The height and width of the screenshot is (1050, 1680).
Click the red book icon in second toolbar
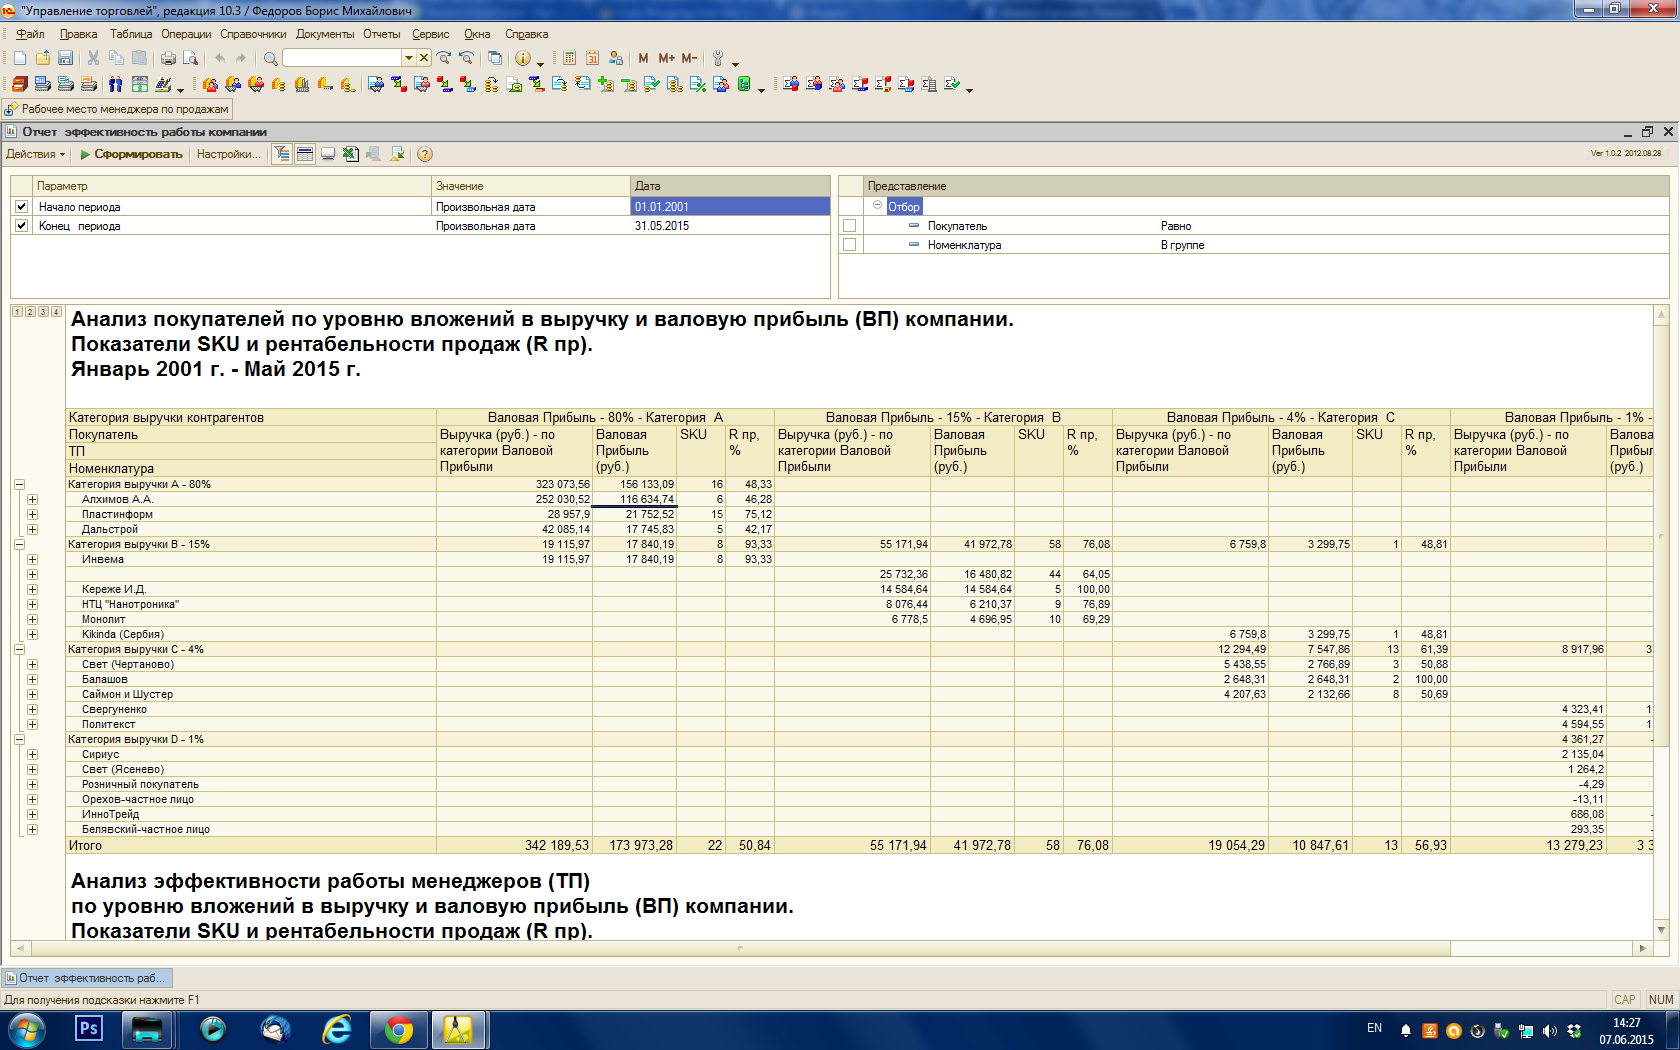click(x=19, y=84)
